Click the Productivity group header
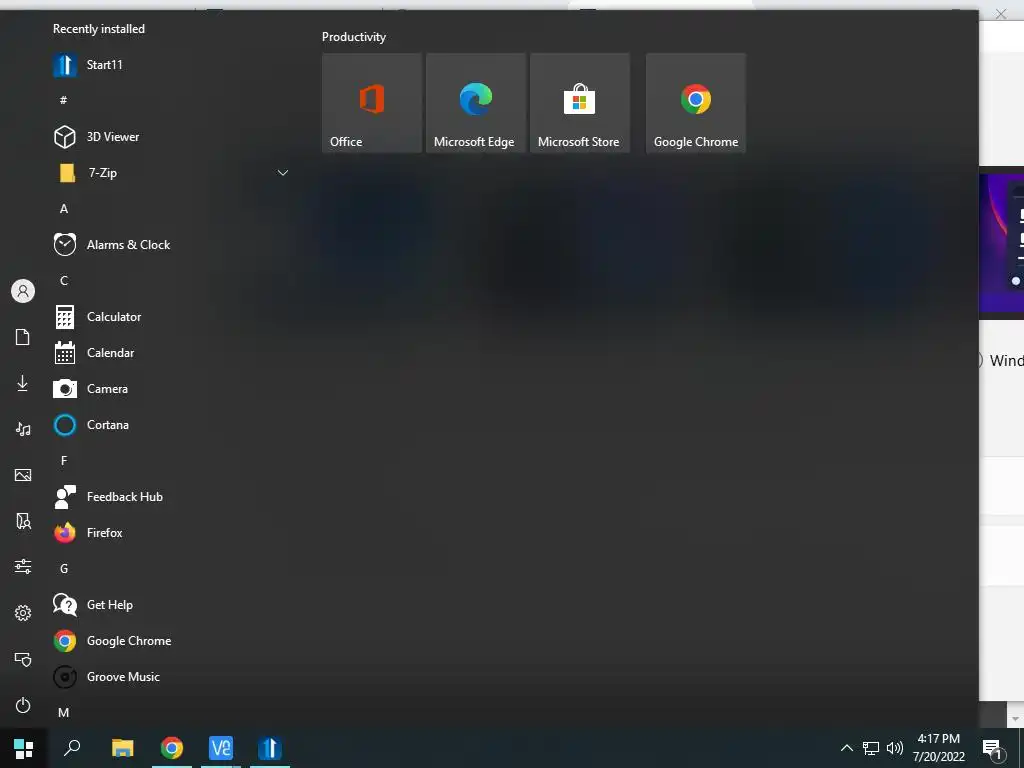Screen dimensions: 1024x768 pos(354,37)
